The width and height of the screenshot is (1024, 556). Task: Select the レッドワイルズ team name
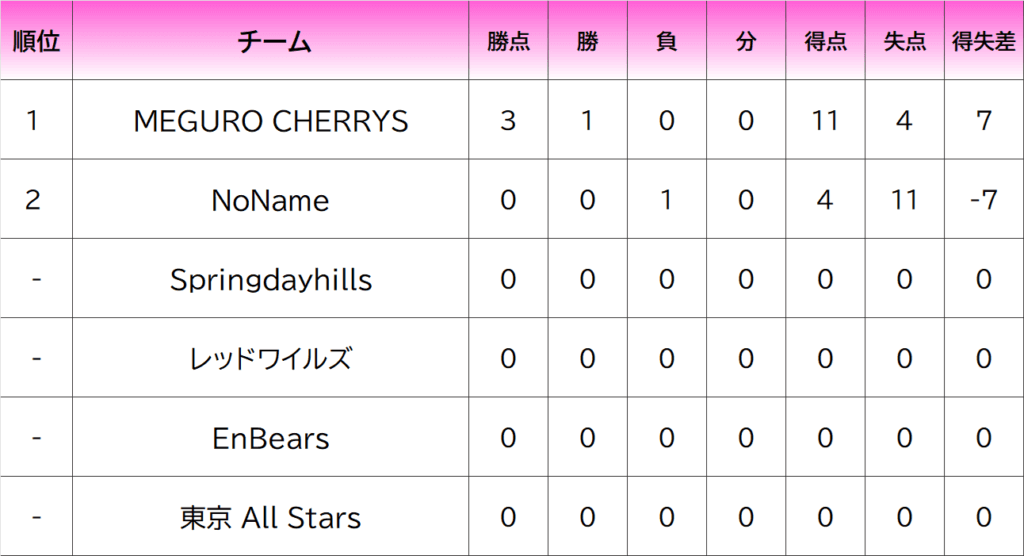(271, 359)
